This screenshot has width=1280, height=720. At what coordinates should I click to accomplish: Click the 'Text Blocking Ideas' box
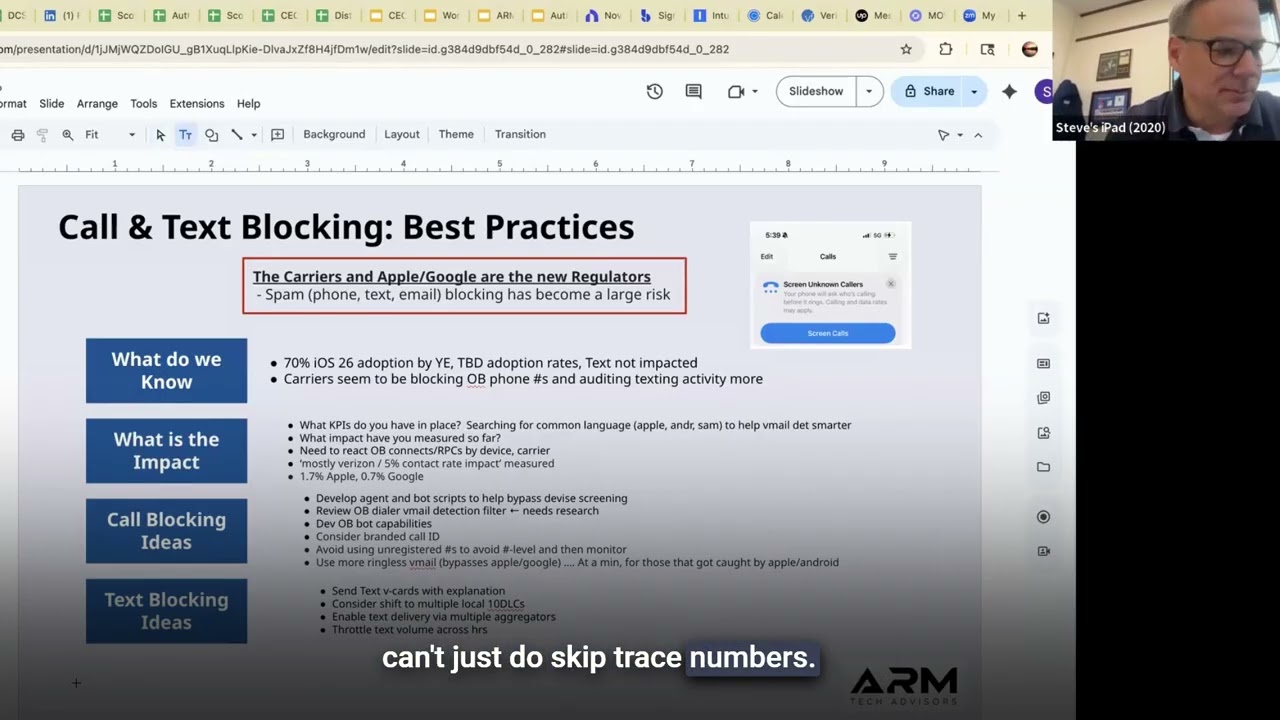[x=166, y=611]
